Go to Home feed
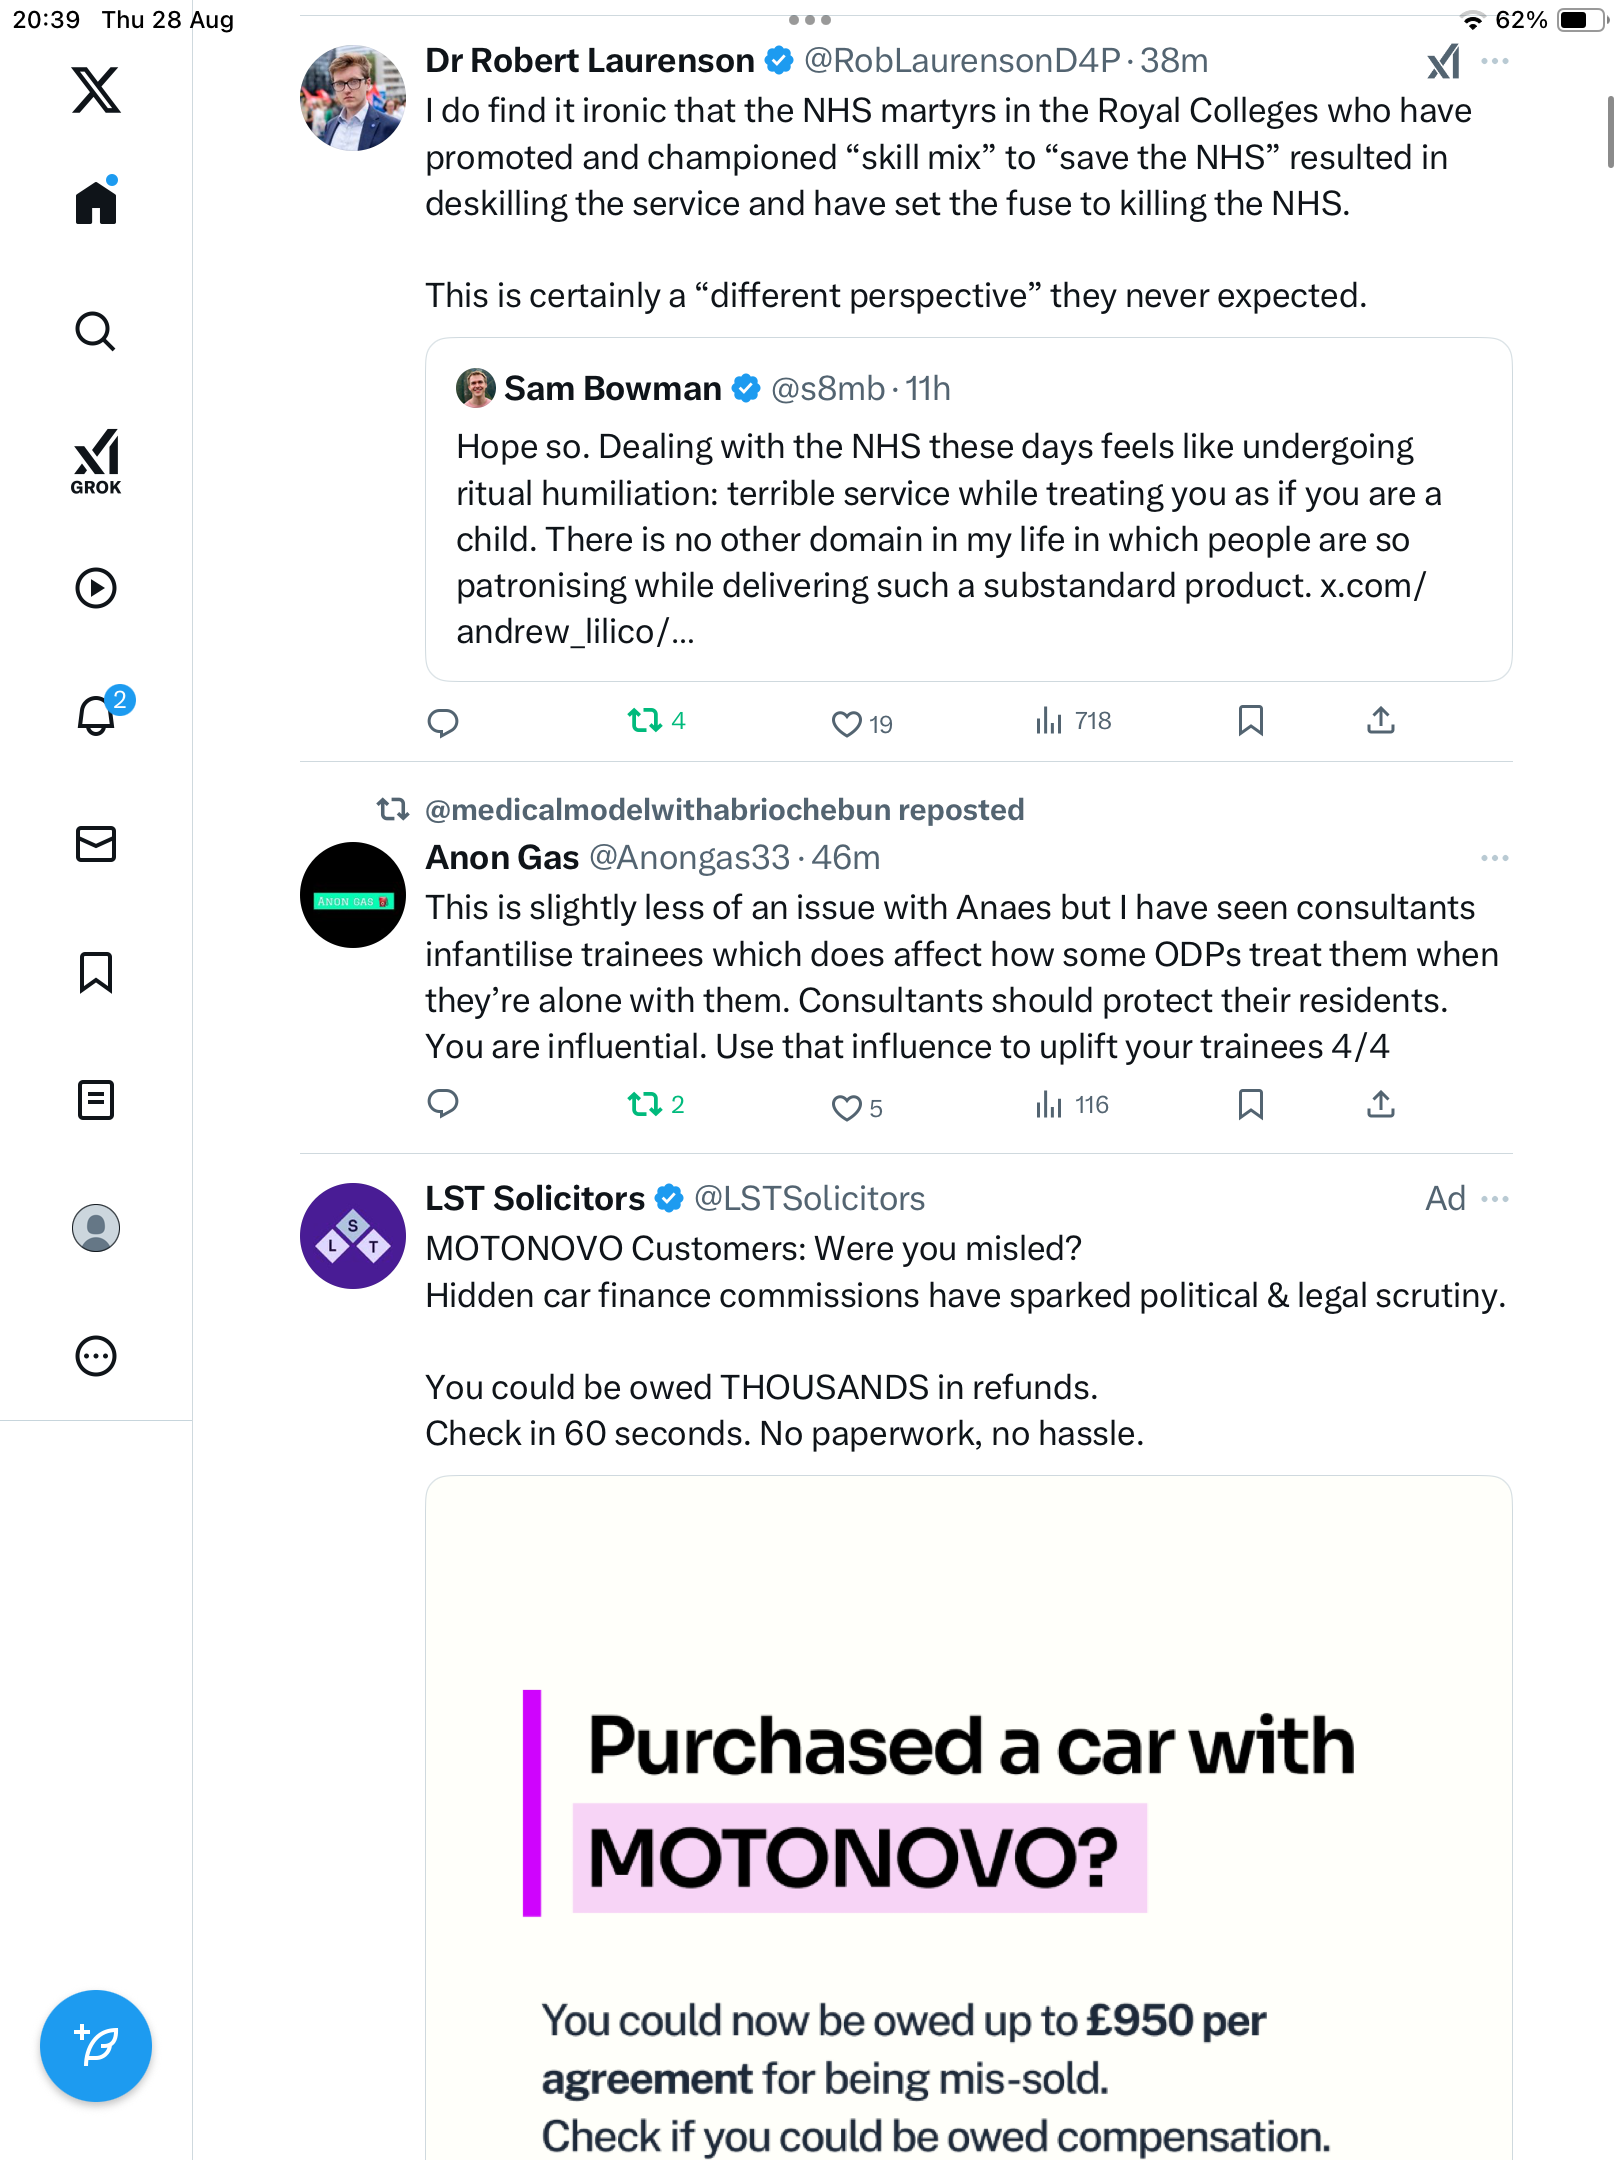 coord(96,203)
